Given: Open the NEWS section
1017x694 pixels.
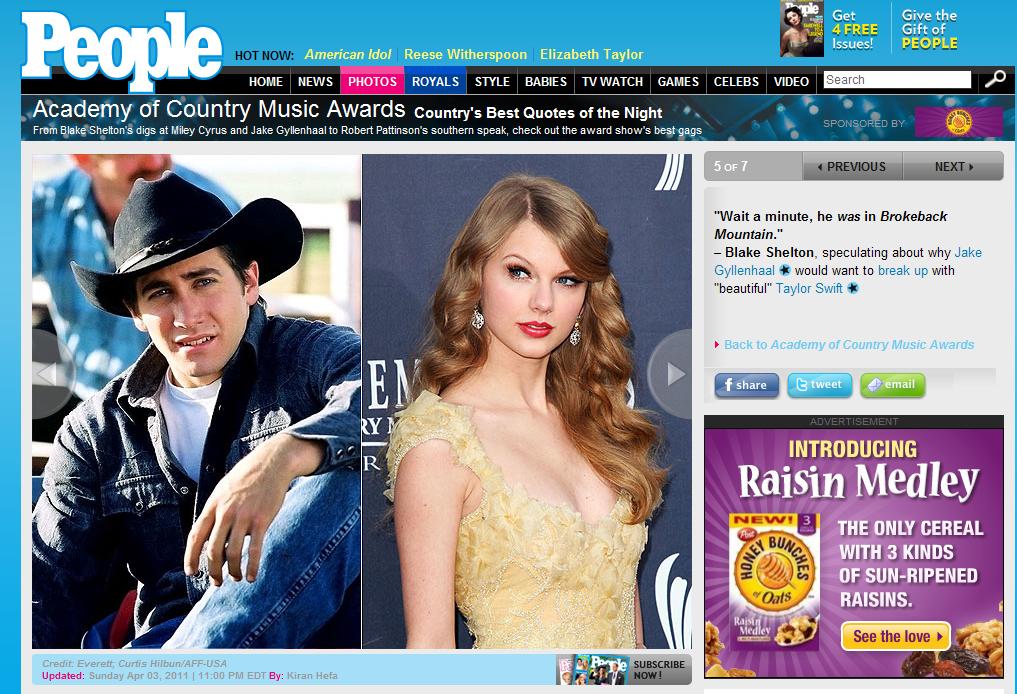Looking at the screenshot, I should 315,82.
